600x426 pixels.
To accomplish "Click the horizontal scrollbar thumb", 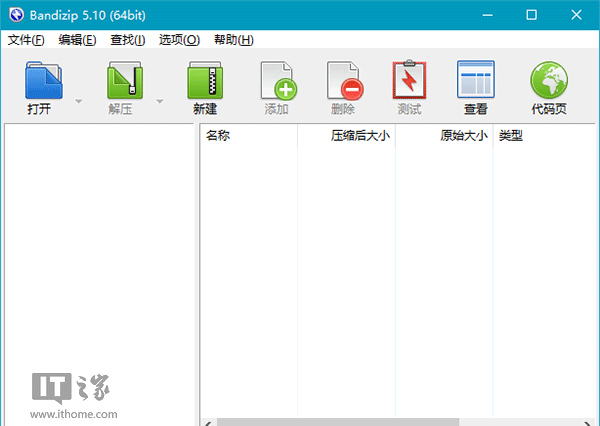I will [338, 422].
